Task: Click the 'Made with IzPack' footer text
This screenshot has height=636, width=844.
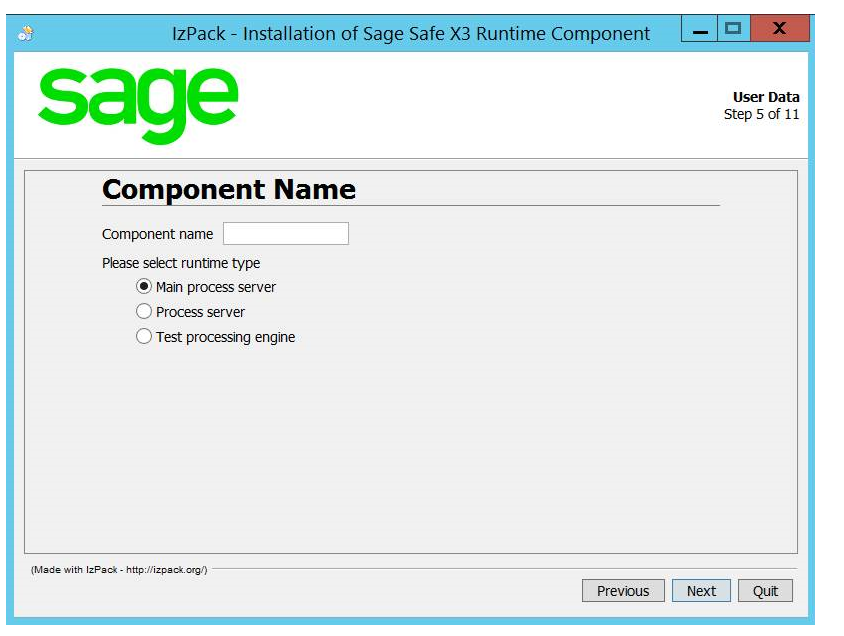Action: pyautogui.click(x=119, y=569)
